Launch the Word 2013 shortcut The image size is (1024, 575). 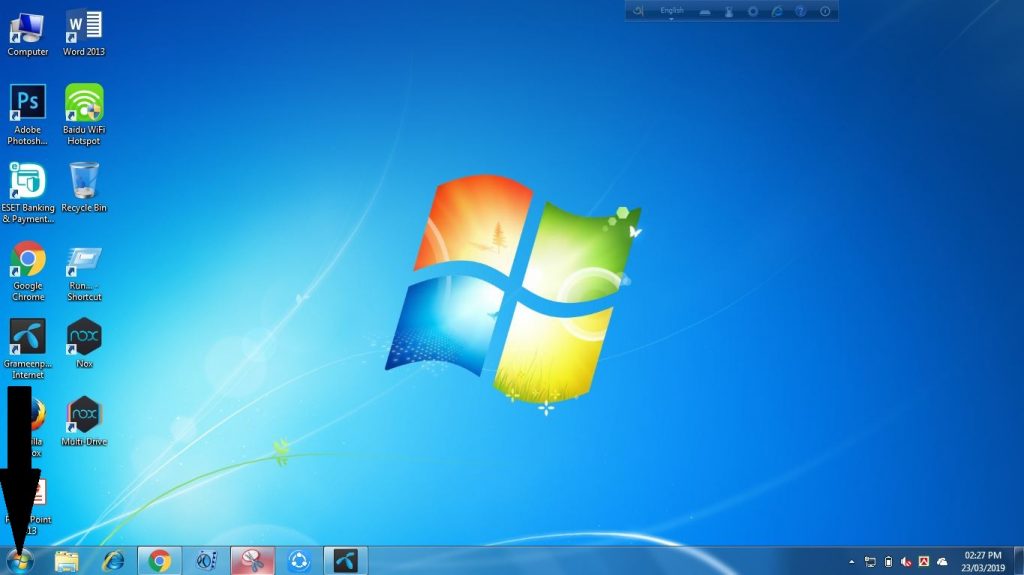(x=84, y=34)
